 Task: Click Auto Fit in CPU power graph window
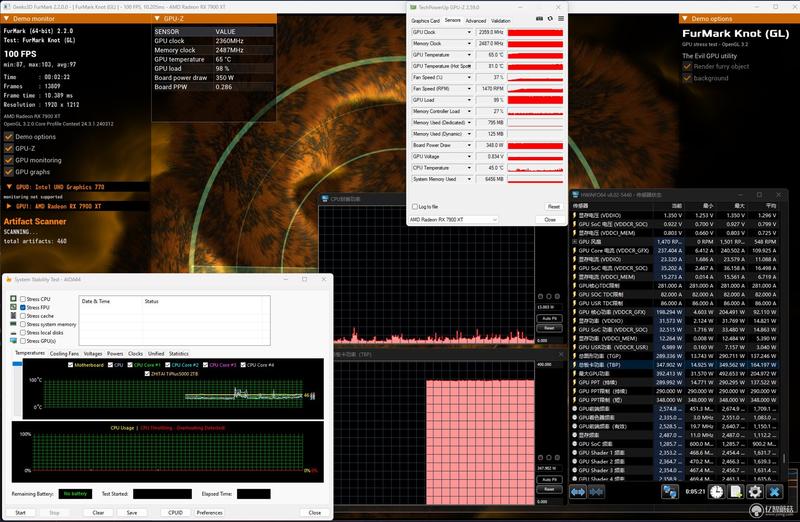pyautogui.click(x=549, y=318)
